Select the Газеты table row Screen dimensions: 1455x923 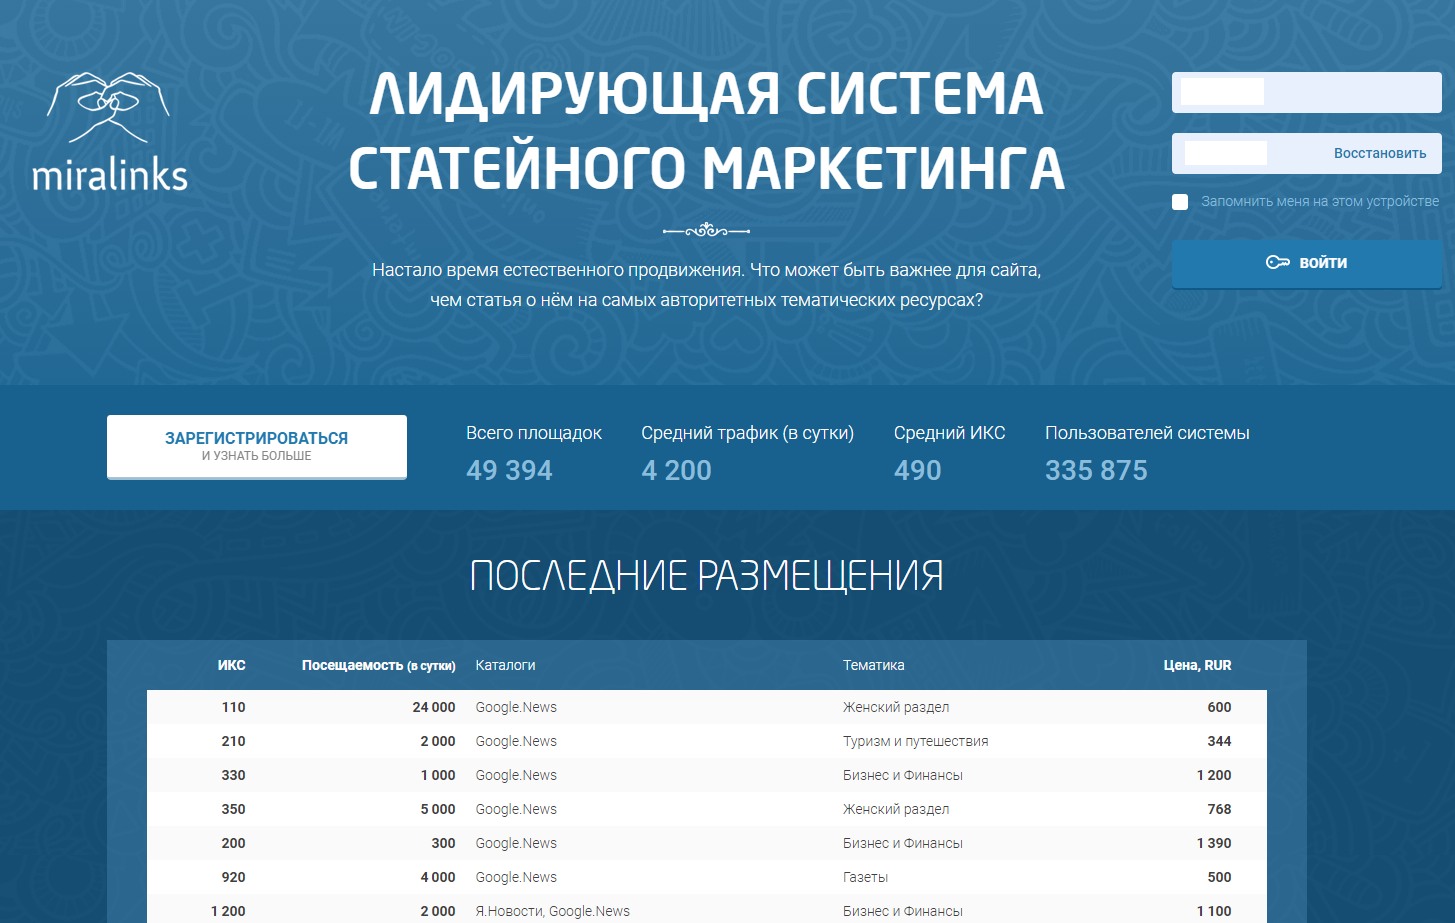pyautogui.click(x=706, y=877)
